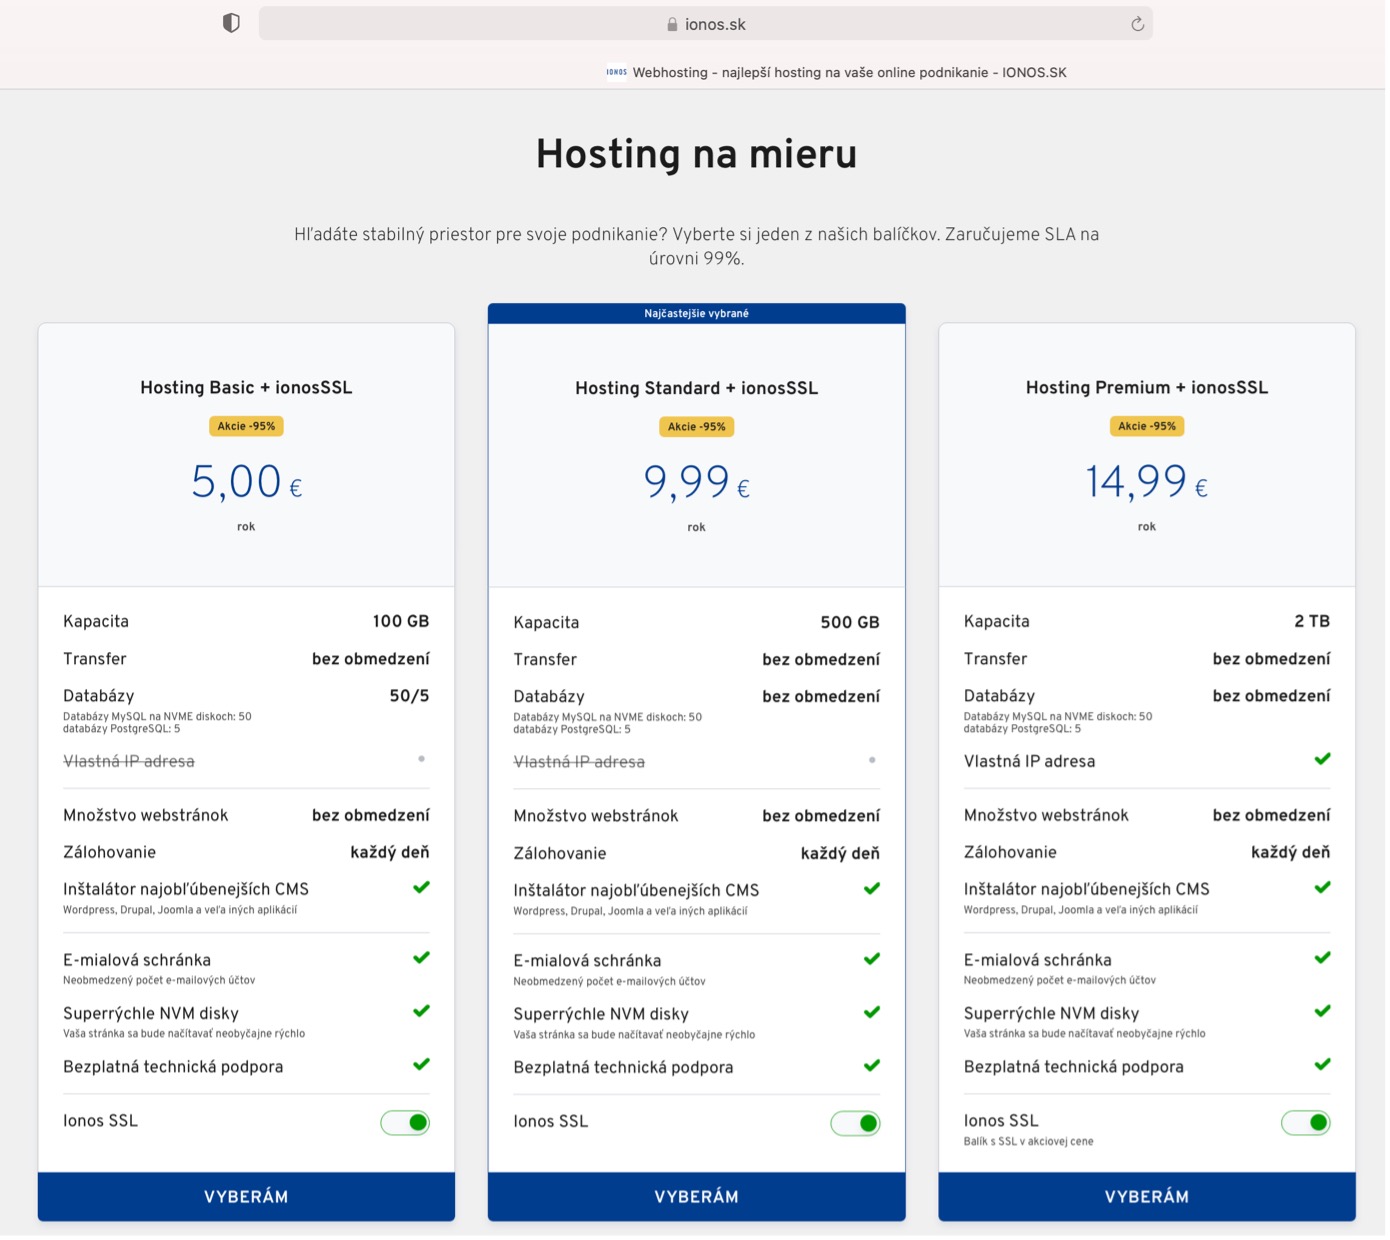
Task: Click VYBERÁM on the Hosting Premium plan
Action: [x=1146, y=1196]
